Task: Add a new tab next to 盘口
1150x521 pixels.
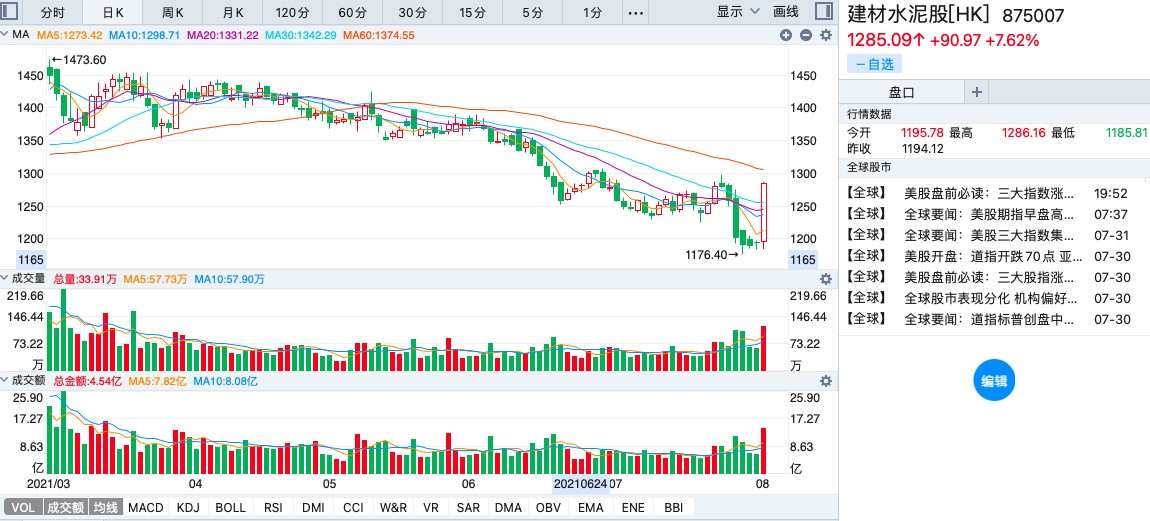Action: pos(977,92)
